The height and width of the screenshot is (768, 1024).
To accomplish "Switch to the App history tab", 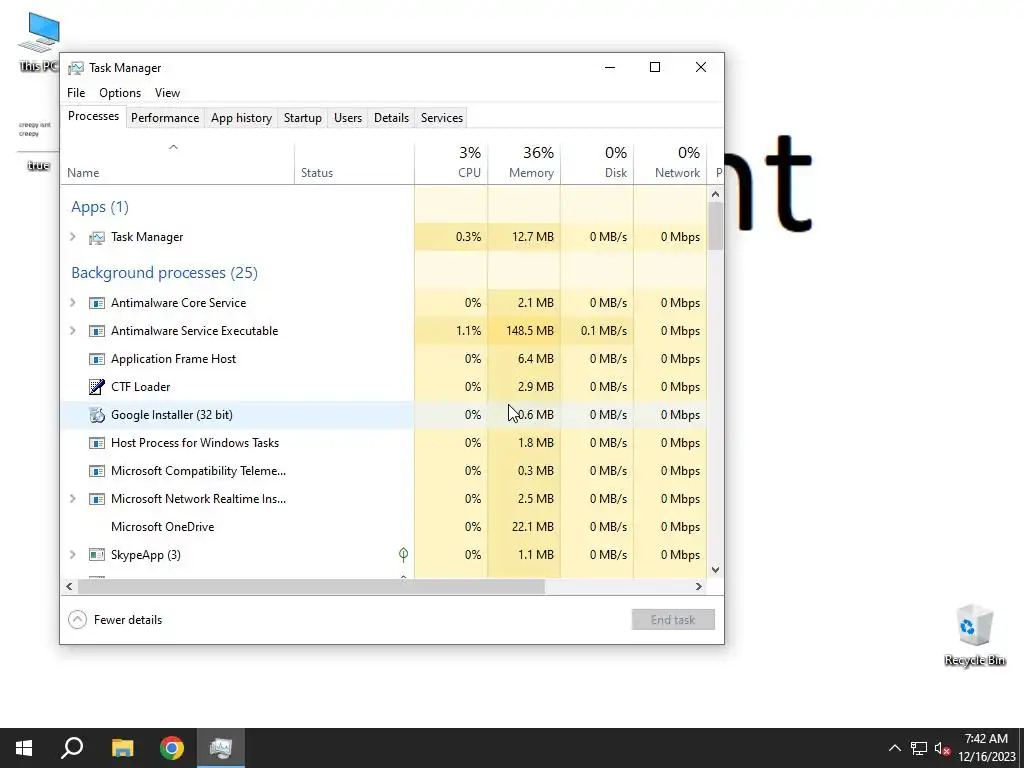I will click(241, 118).
